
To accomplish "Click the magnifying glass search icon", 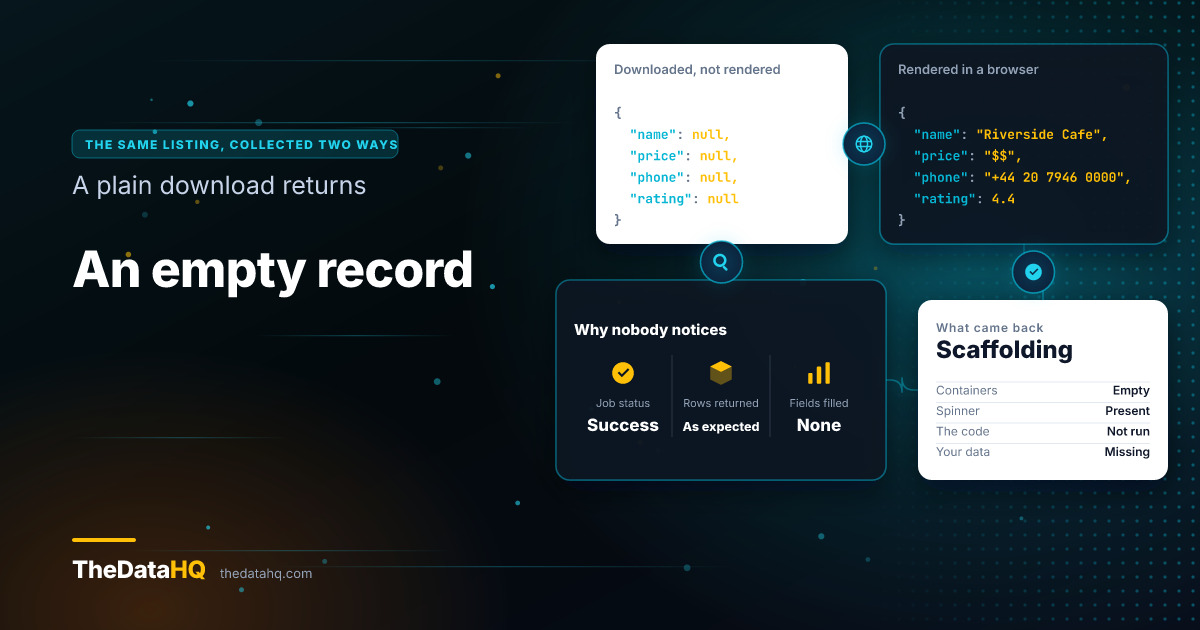I will coord(721,263).
